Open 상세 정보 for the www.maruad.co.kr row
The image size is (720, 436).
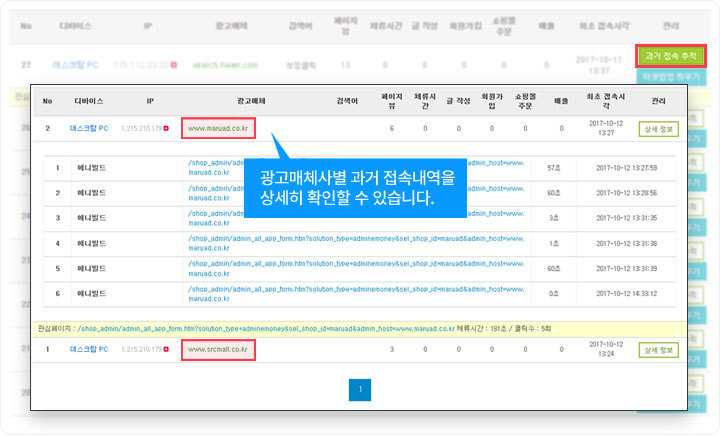[658, 129]
